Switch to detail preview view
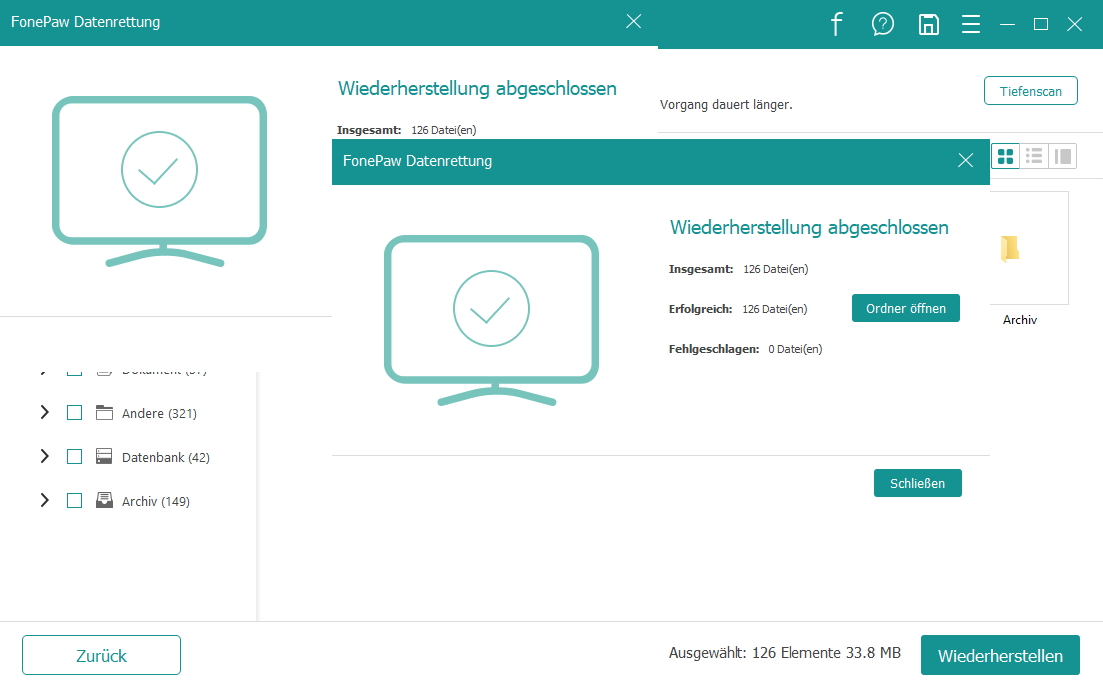The image size is (1103, 692). point(1063,156)
